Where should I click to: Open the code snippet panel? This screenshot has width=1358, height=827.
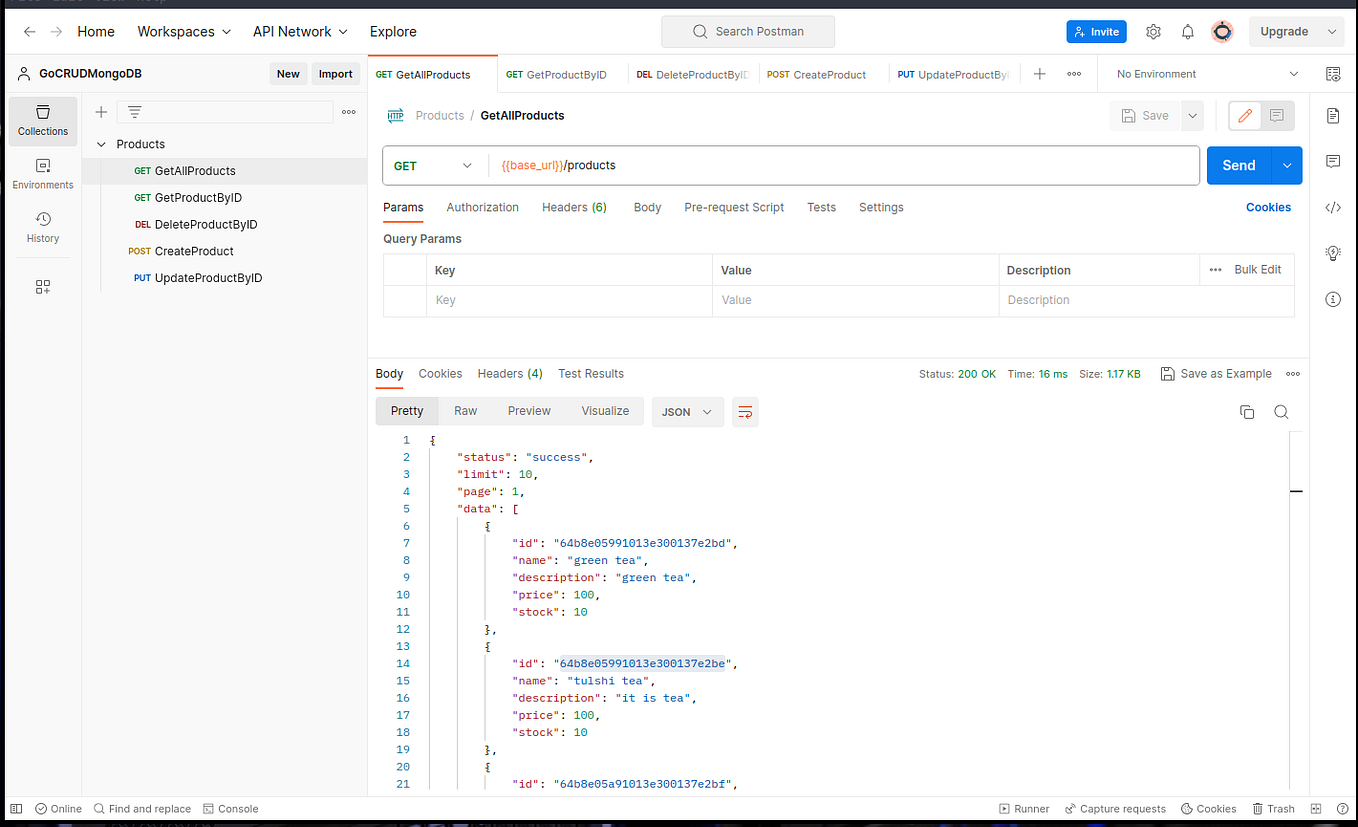coord(1333,207)
